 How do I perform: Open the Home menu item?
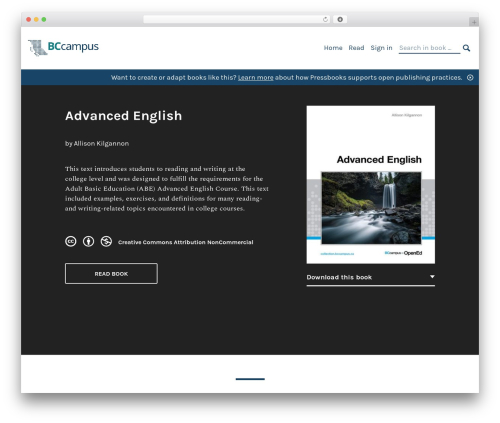333,48
